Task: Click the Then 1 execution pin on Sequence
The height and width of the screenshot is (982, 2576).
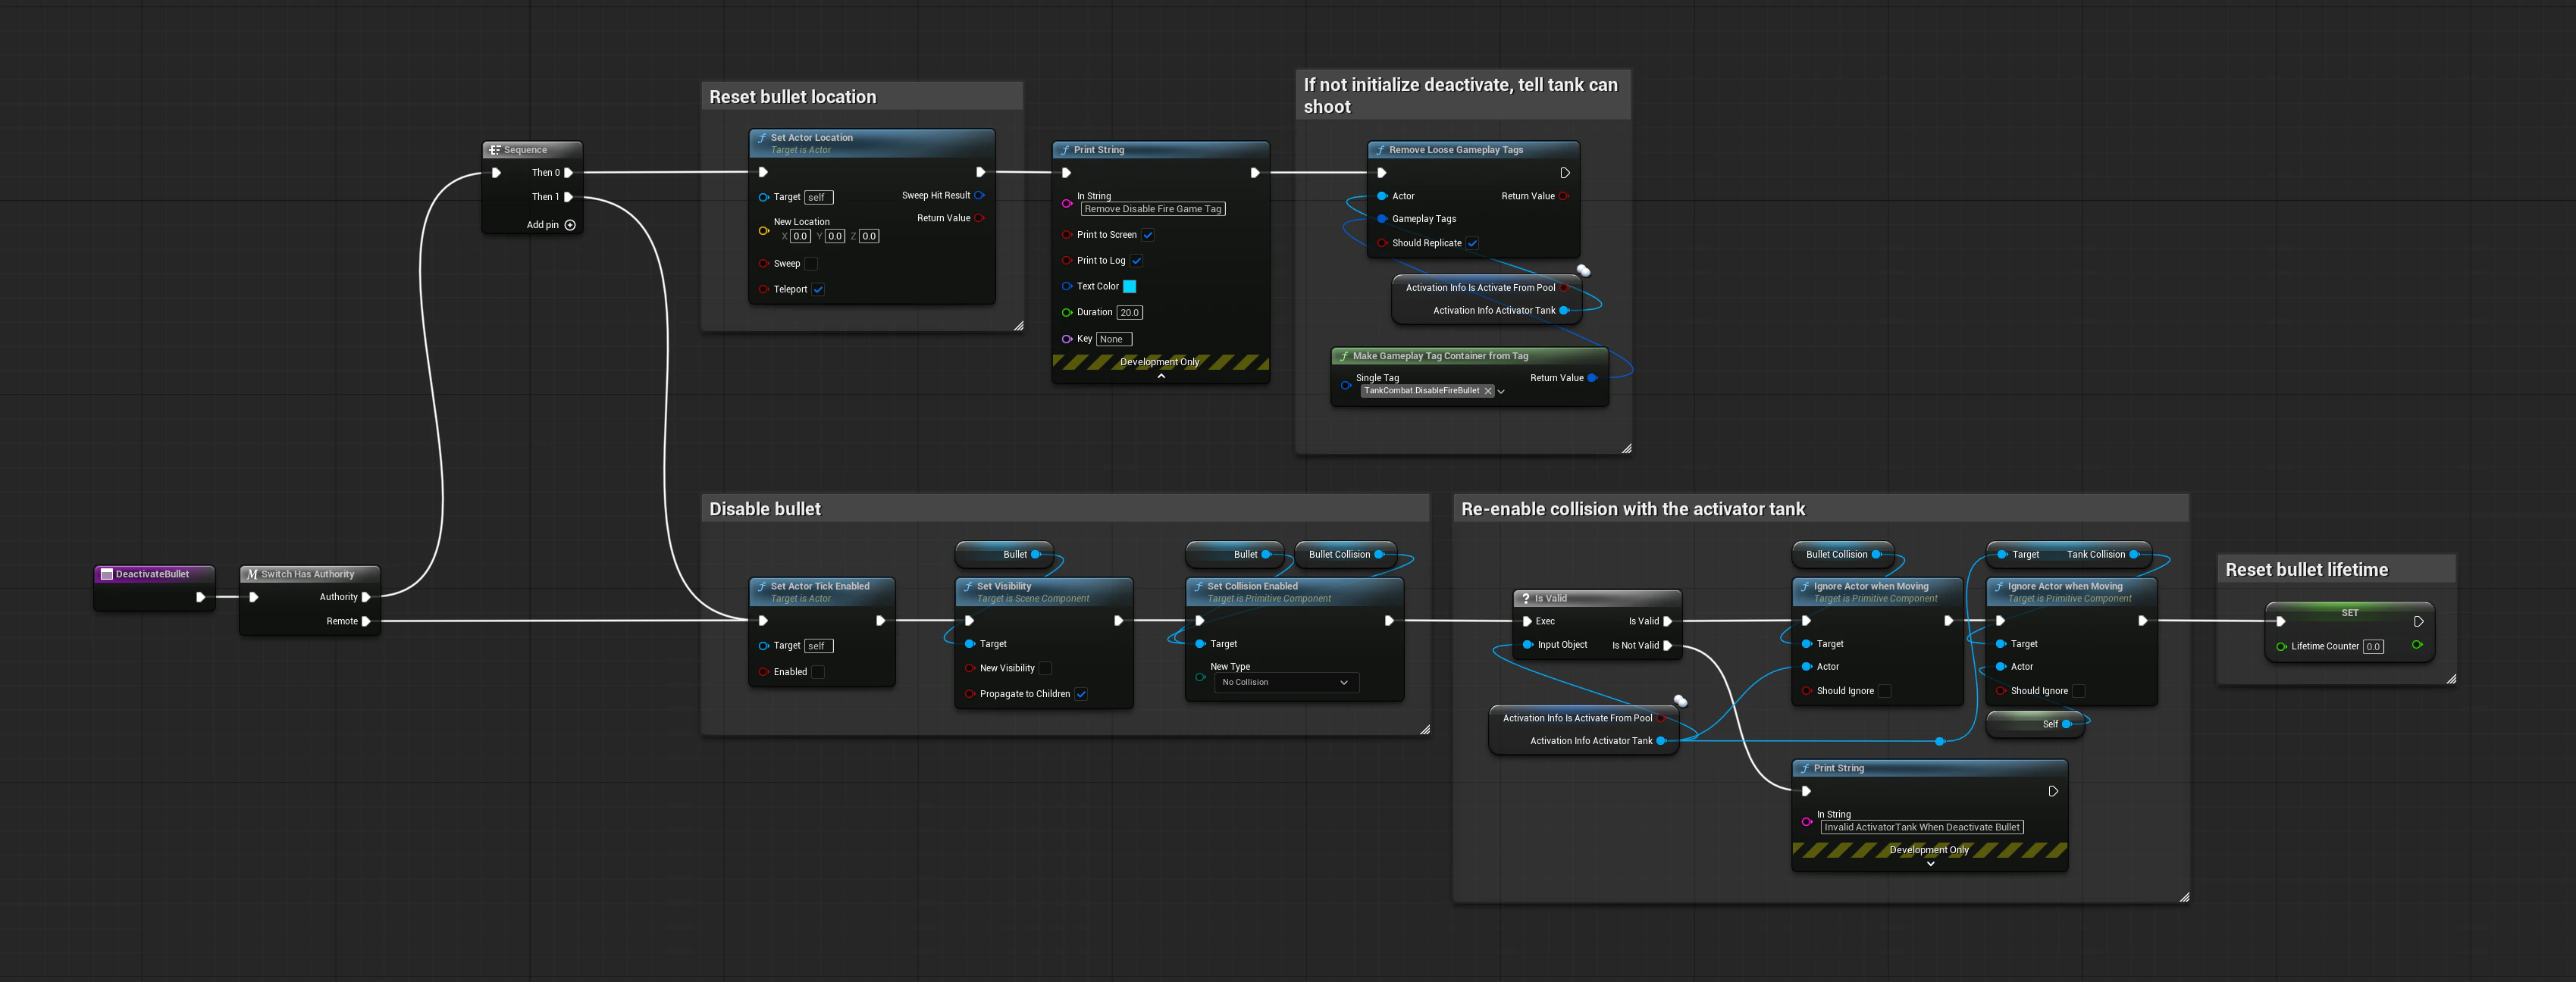Action: pos(569,197)
